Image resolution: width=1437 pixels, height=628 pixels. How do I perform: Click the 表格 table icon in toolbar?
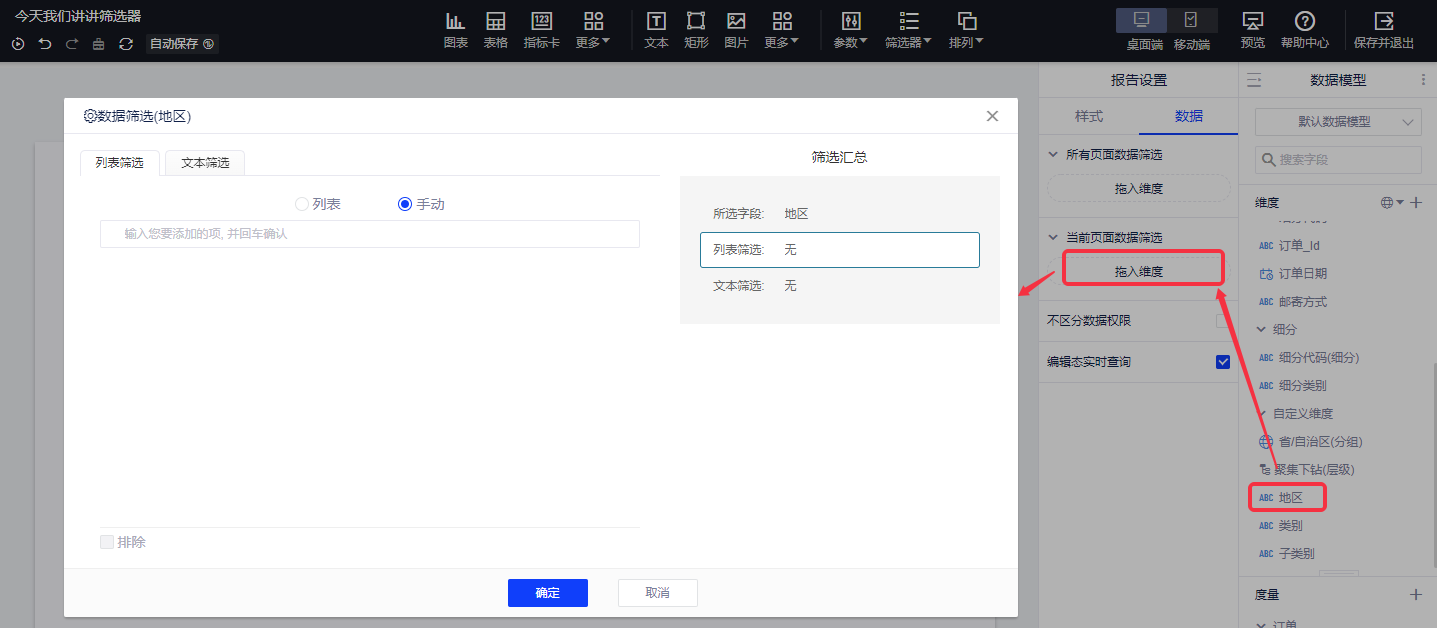tap(495, 22)
